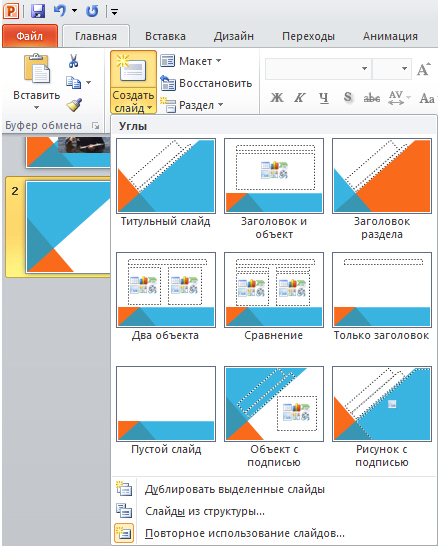The width and height of the screenshot is (438, 546).
Task: Open the Буфер обмена dialog launcher
Action: tap(95, 126)
